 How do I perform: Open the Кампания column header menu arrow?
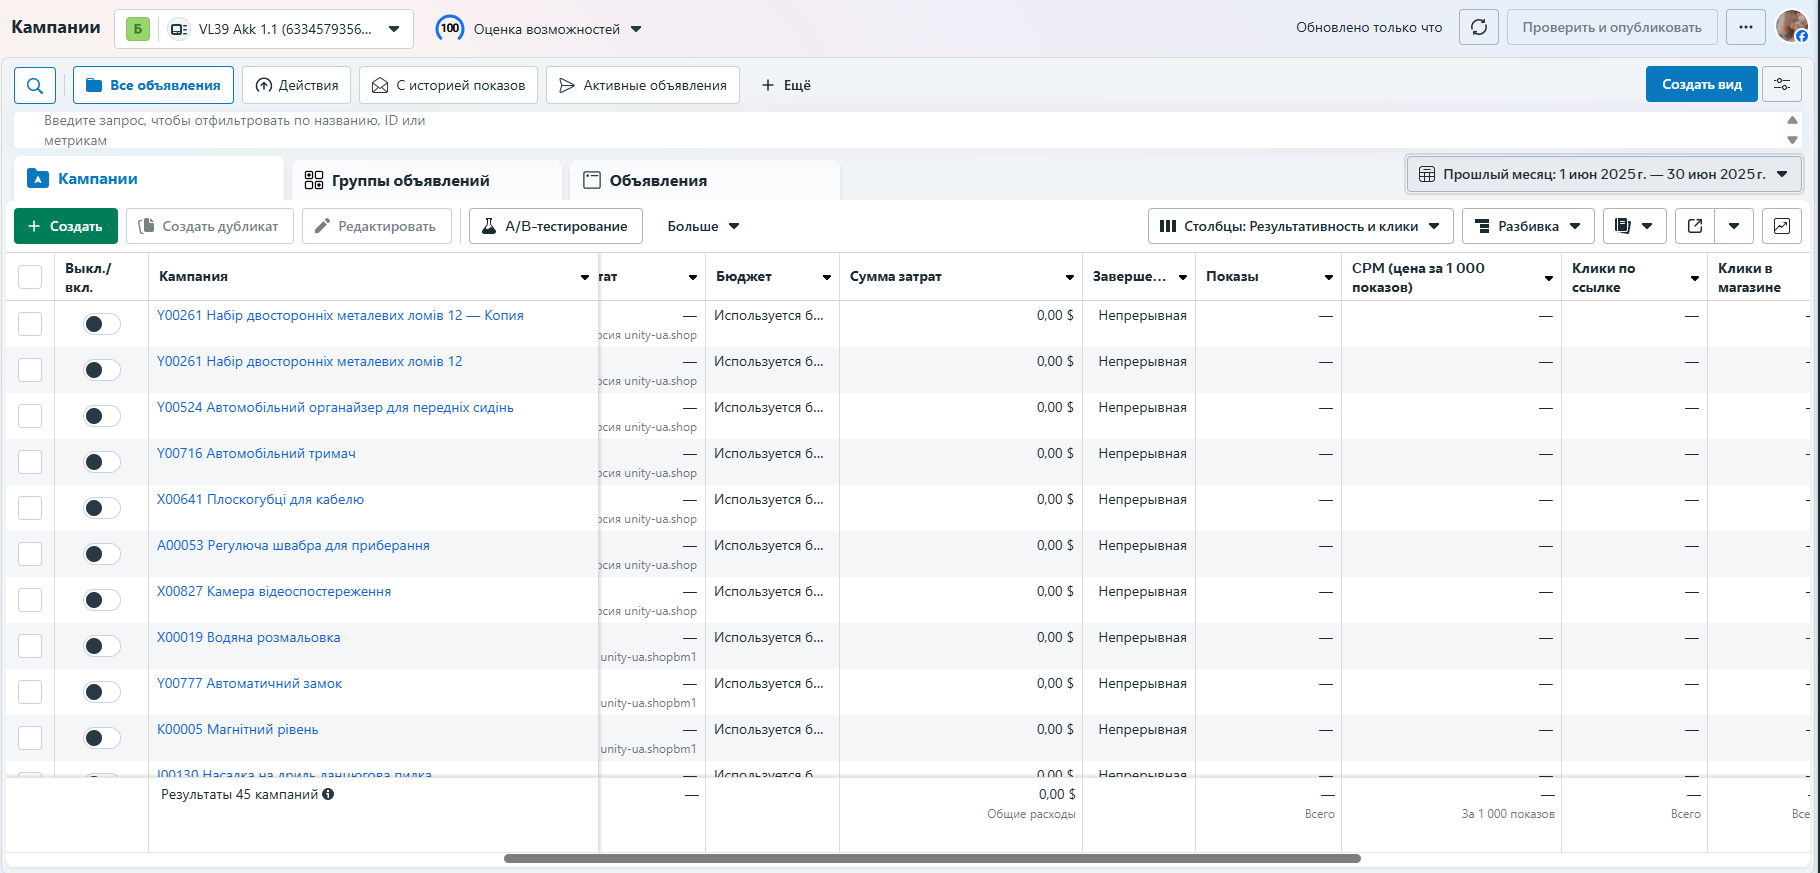coord(585,277)
